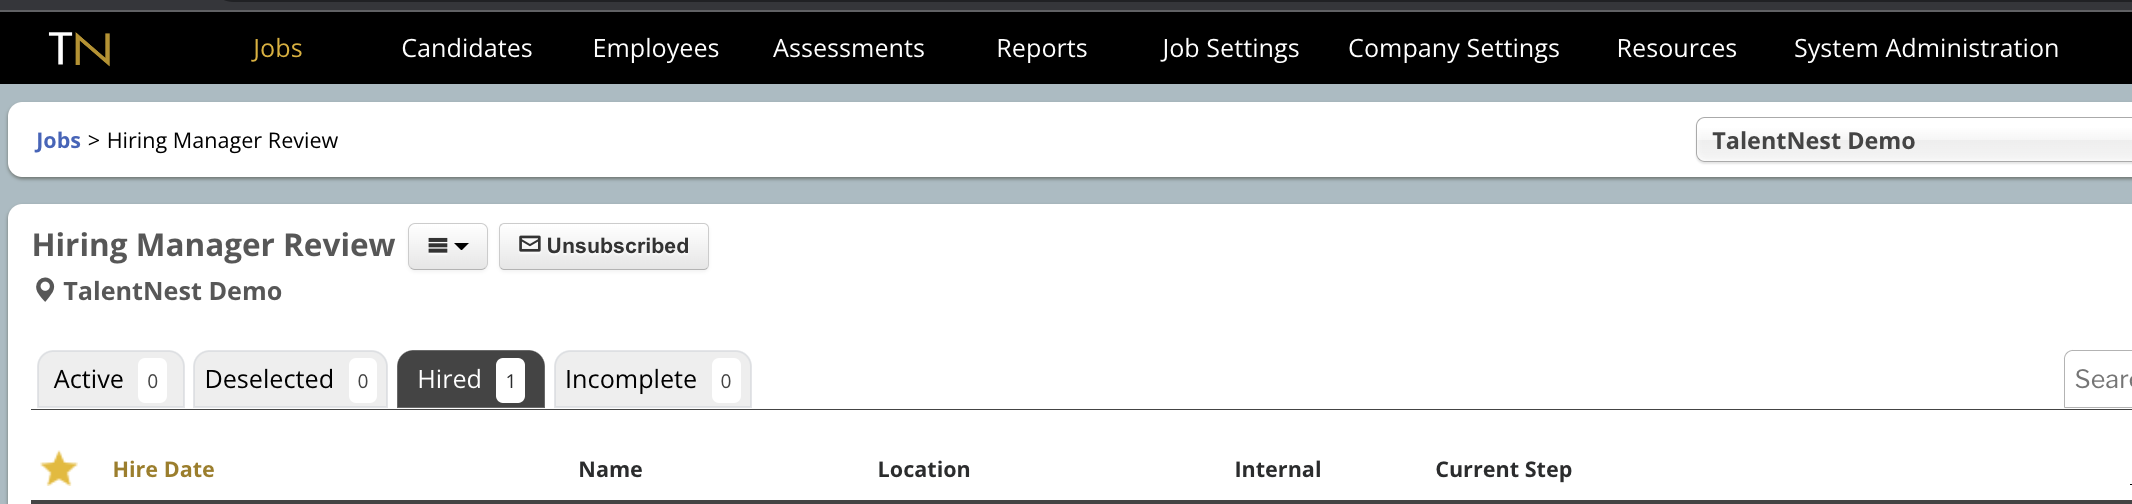
Task: Open Company Settings in the navigation bar
Action: click(x=1454, y=48)
